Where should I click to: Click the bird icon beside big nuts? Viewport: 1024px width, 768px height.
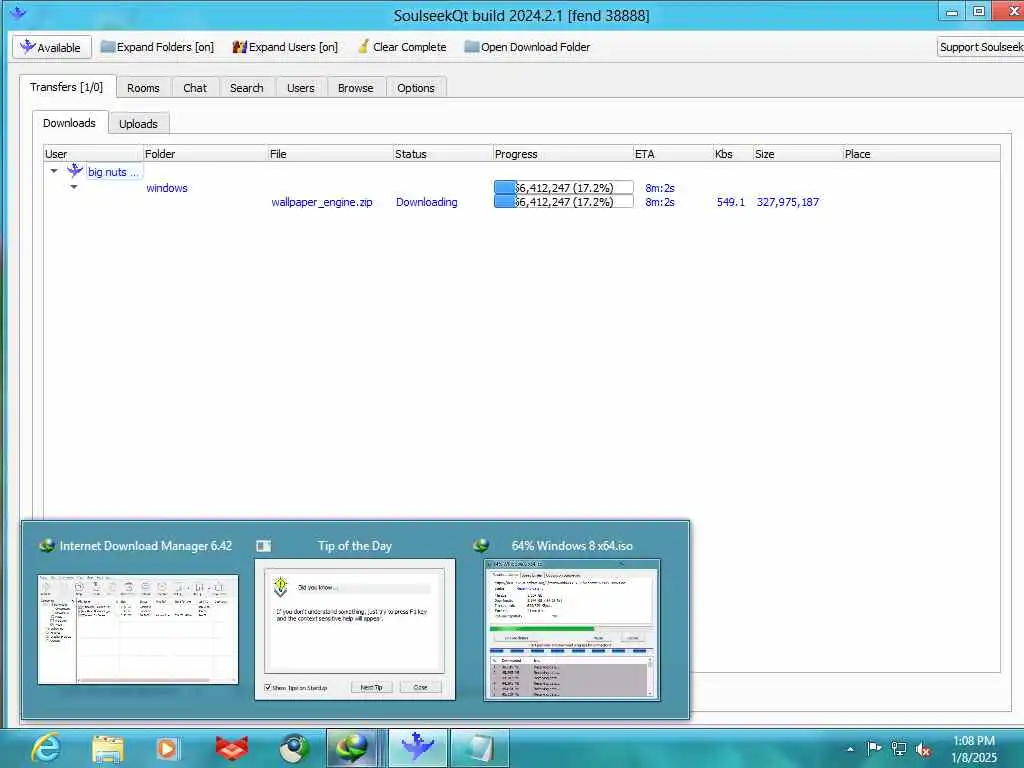point(74,171)
